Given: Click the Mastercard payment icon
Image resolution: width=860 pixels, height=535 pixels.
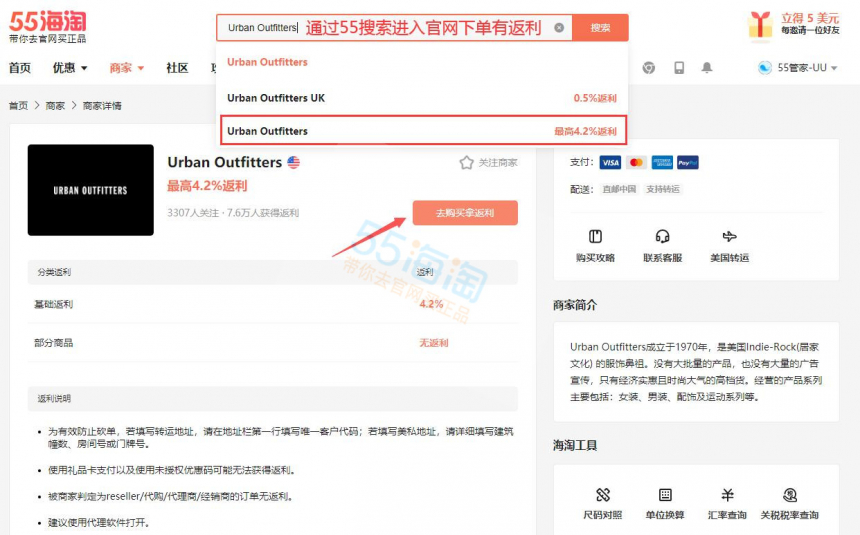Looking at the screenshot, I should coord(636,162).
